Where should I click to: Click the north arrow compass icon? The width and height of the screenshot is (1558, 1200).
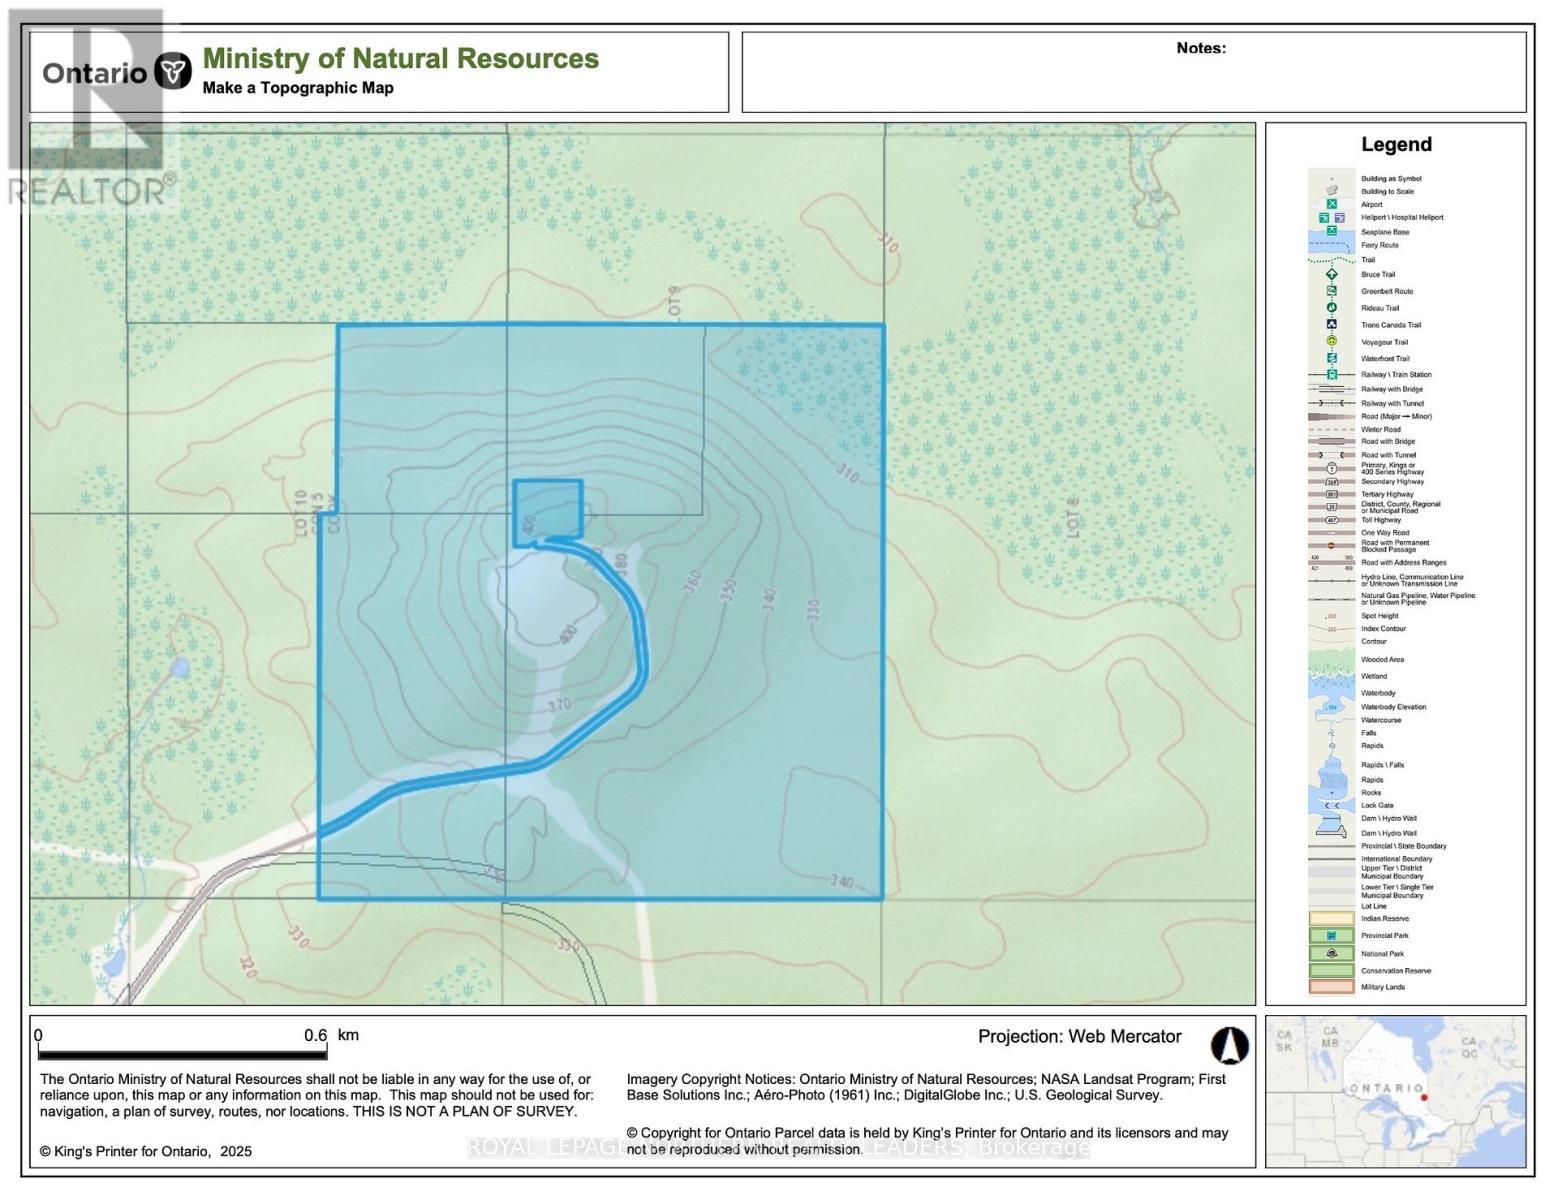(1229, 1045)
